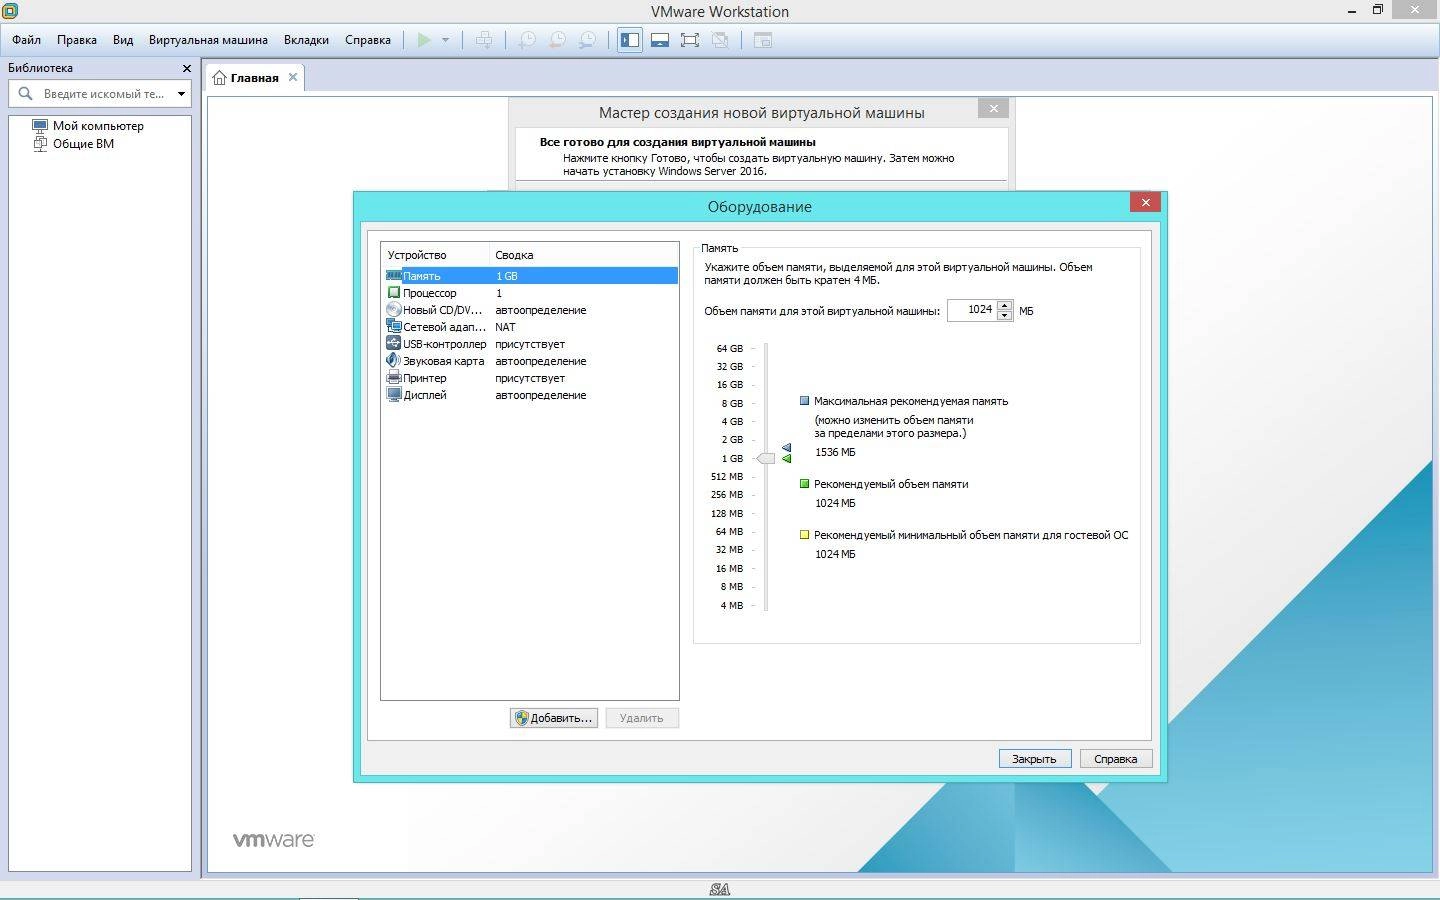This screenshot has height=900, width=1440.
Task: Click the blue maximum recommended memory marker
Action: pyautogui.click(x=787, y=448)
